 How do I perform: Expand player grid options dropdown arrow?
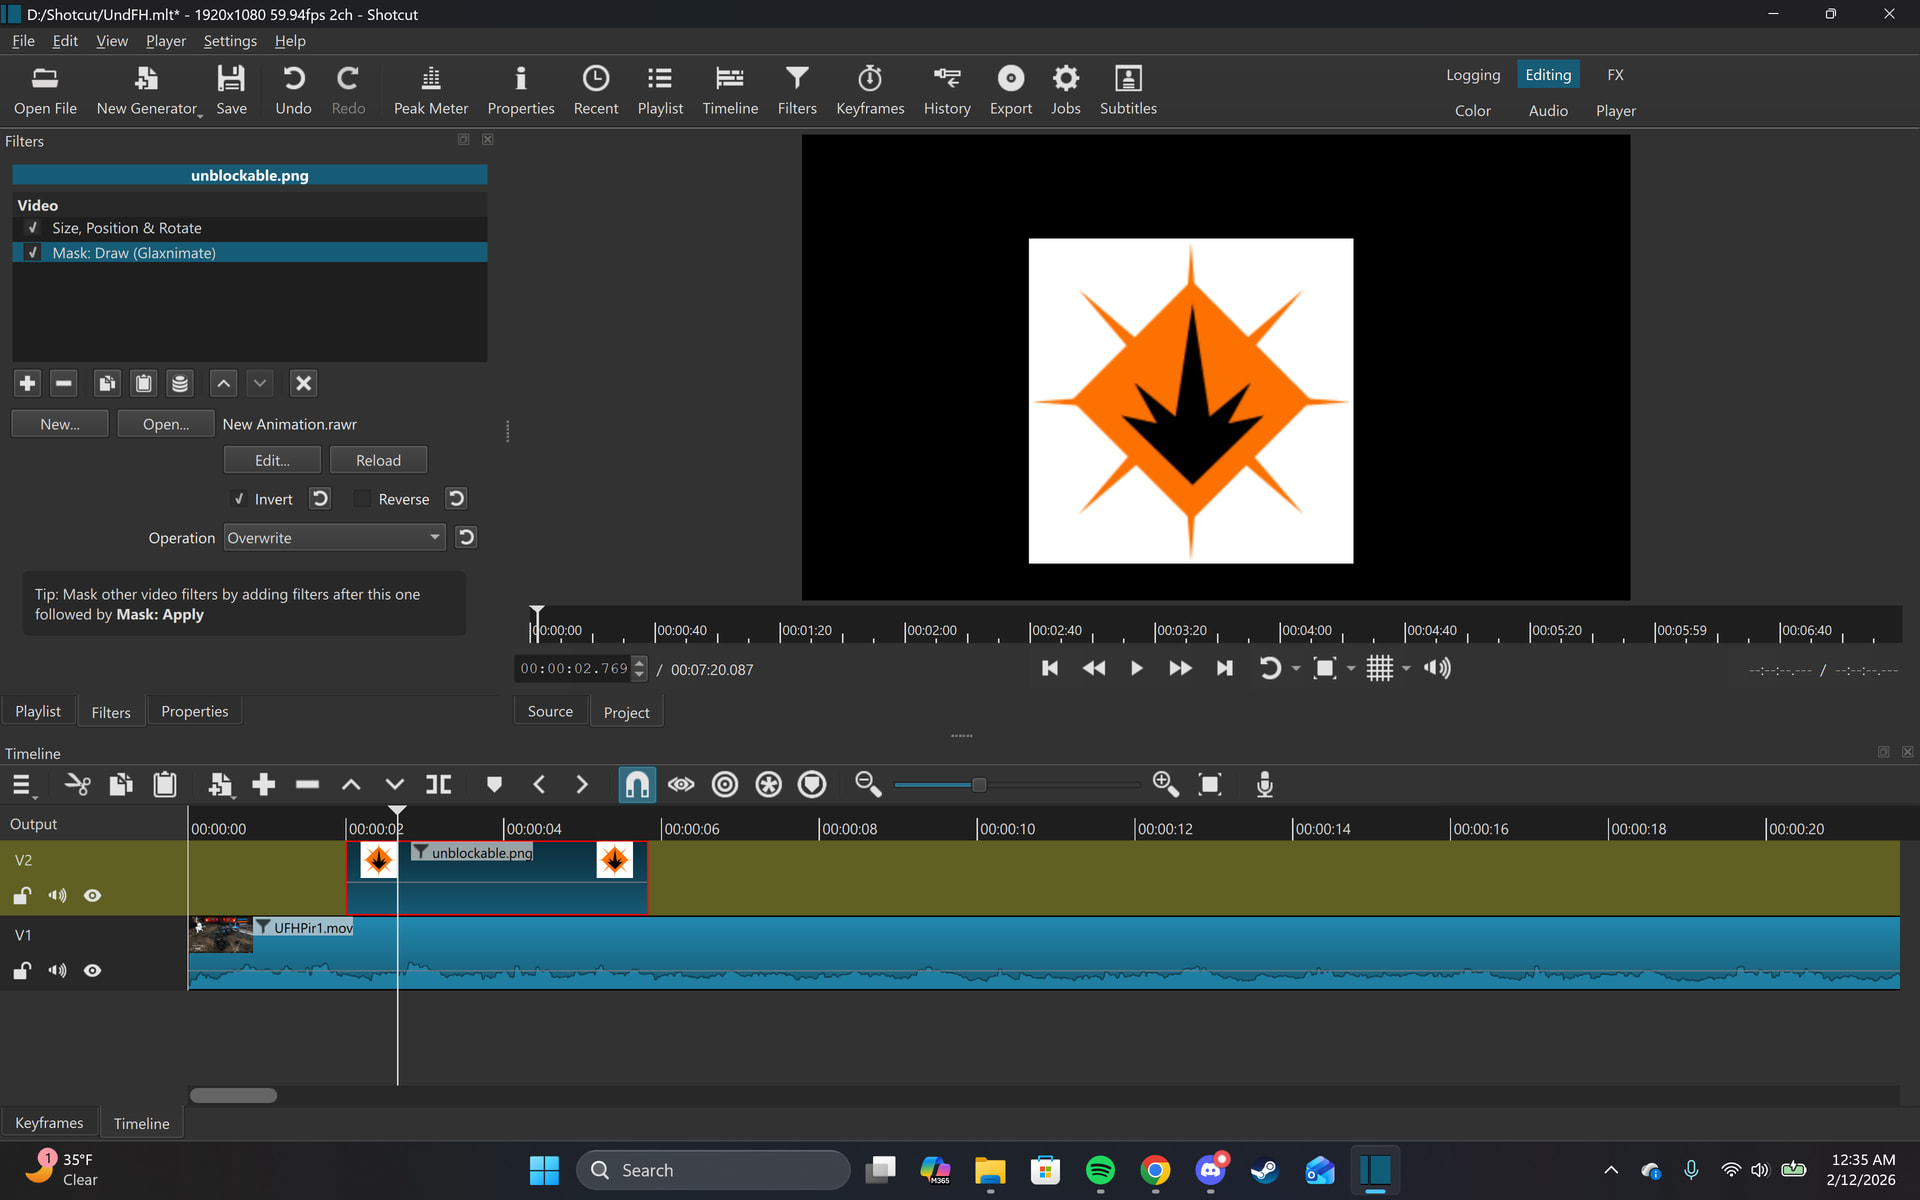(x=1406, y=668)
